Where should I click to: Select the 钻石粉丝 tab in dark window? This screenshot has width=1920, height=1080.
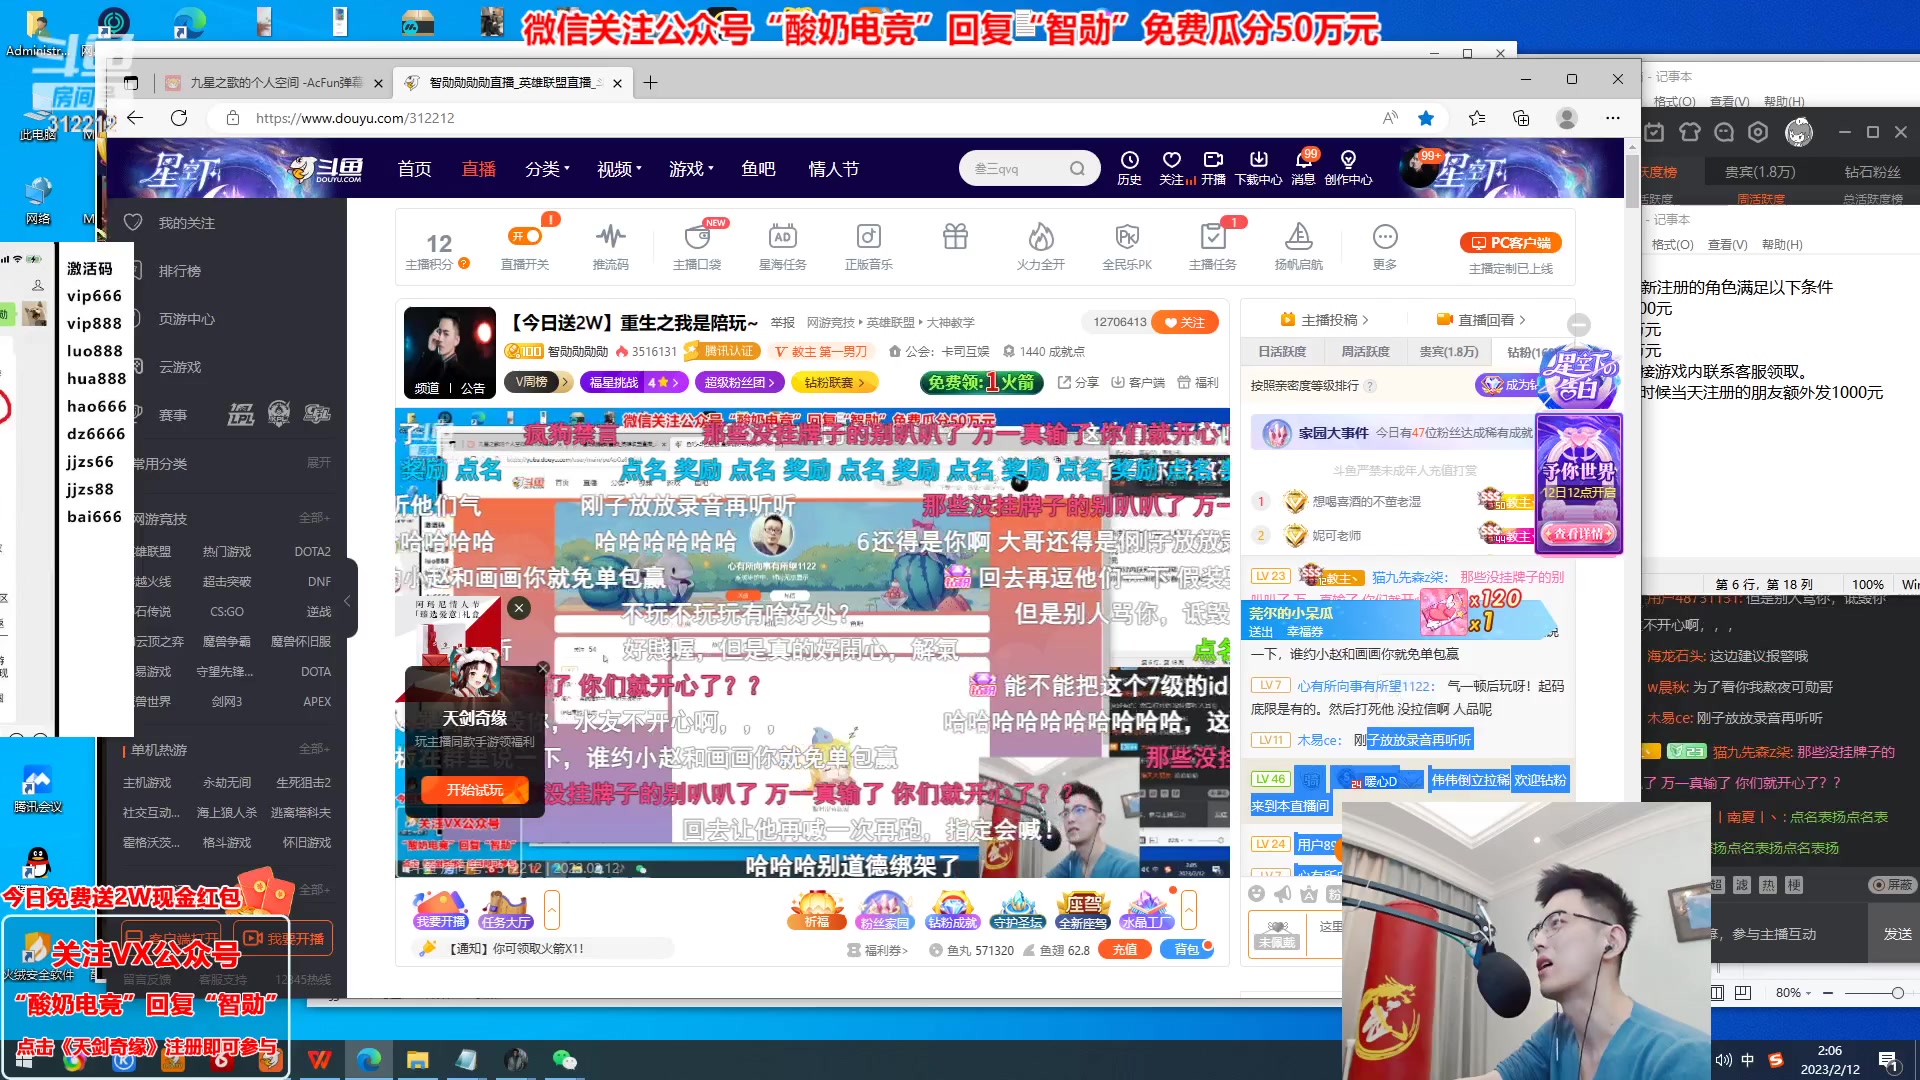click(x=1872, y=172)
